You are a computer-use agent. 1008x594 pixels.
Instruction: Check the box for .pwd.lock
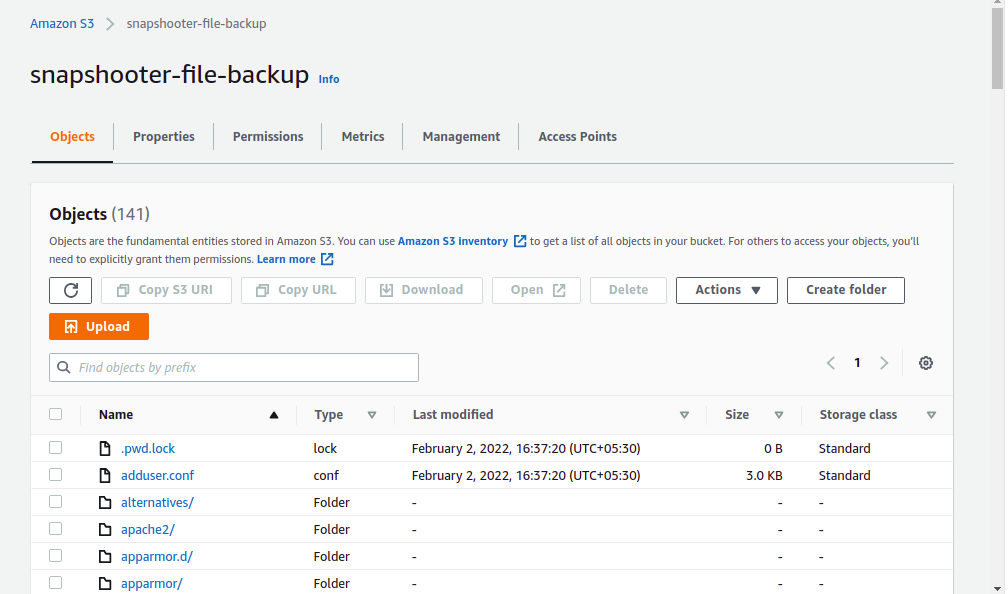click(x=56, y=448)
